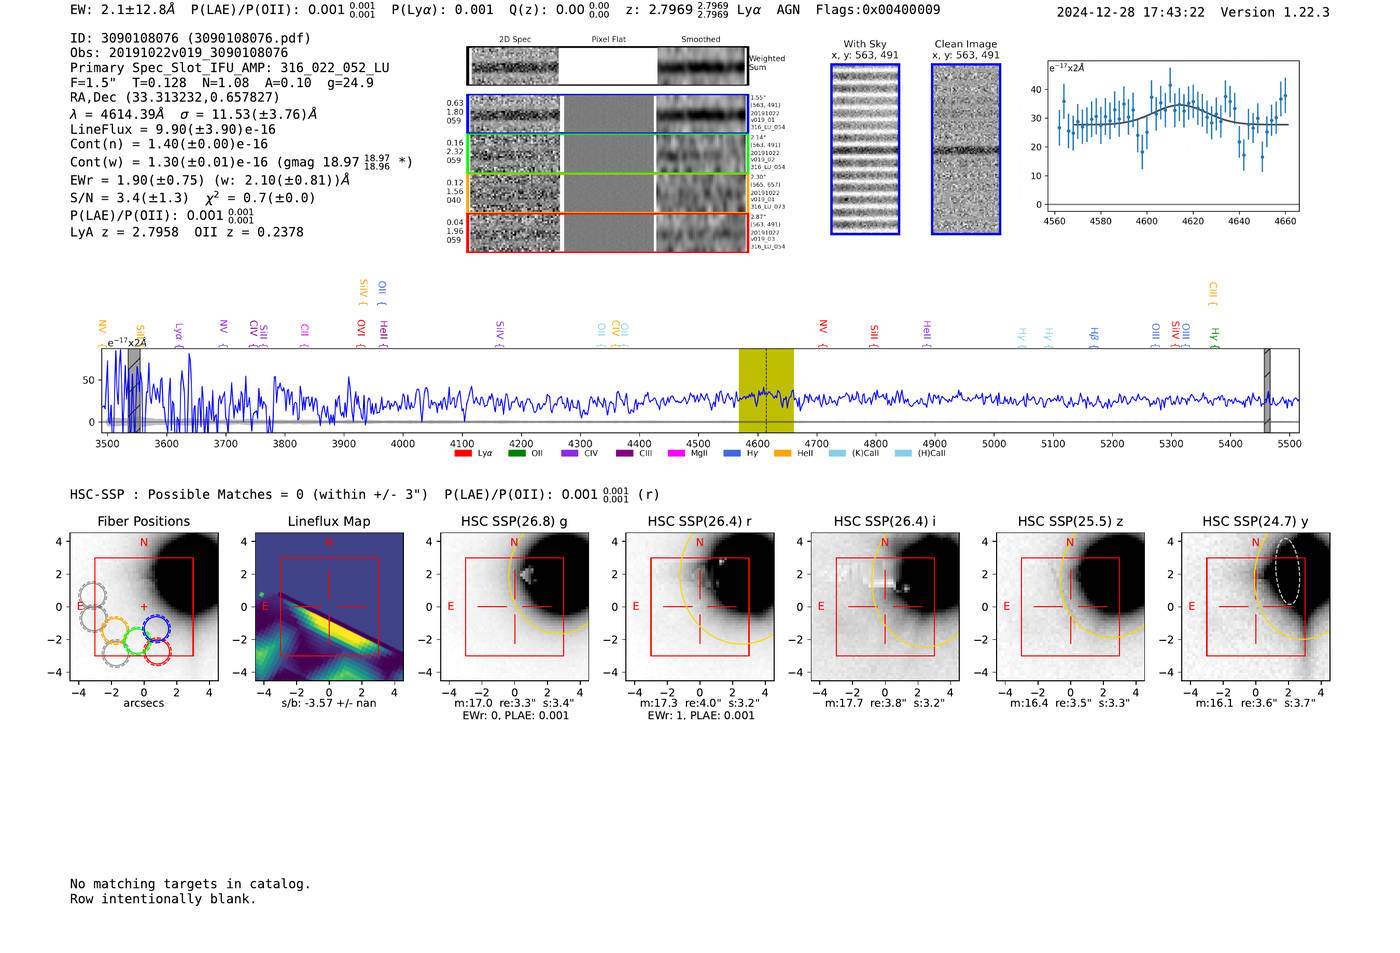Image resolution: width=1400 pixels, height=953 pixels.
Task: Click the green fiber circle in Fiber Positions
Action: 136,640
